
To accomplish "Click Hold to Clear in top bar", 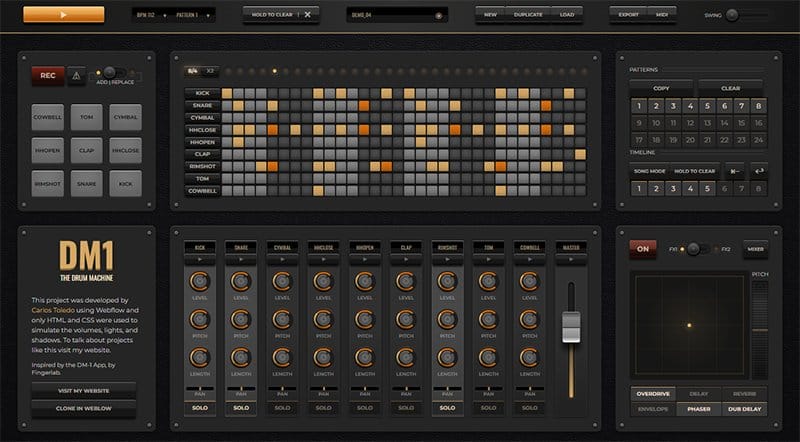I will [x=281, y=15].
